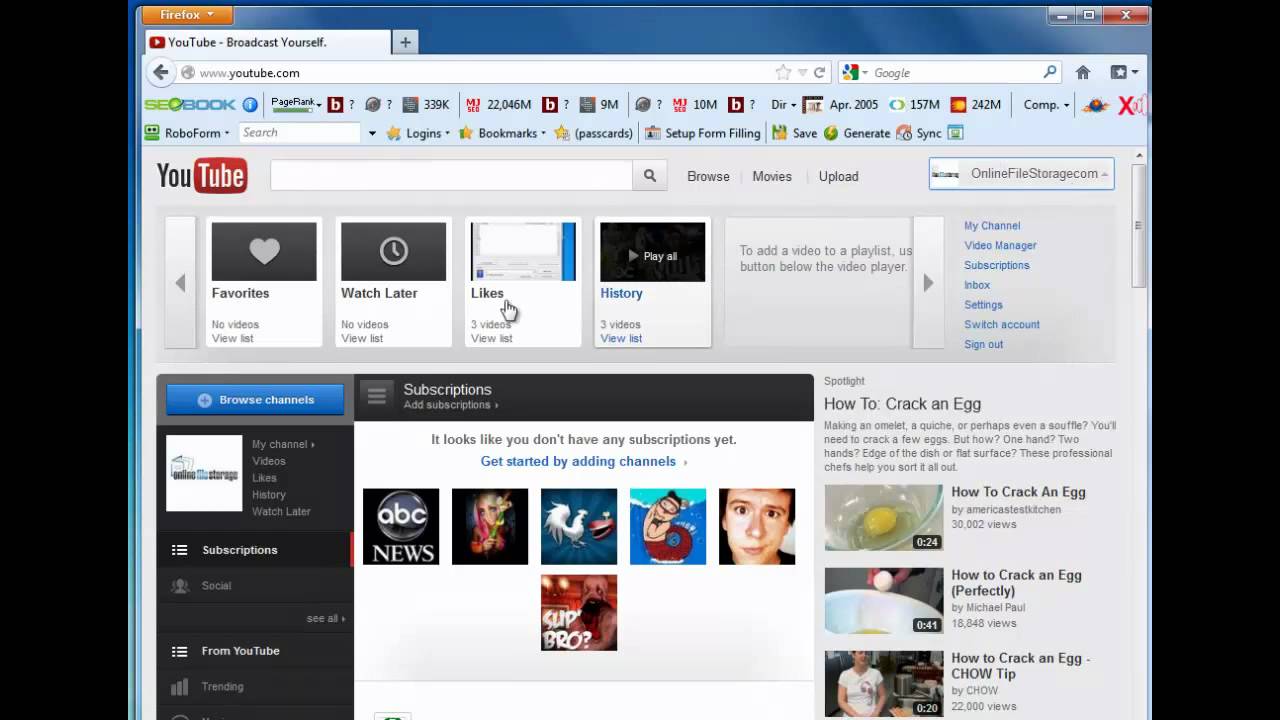
Task: Click the YouTube logo
Action: point(202,176)
